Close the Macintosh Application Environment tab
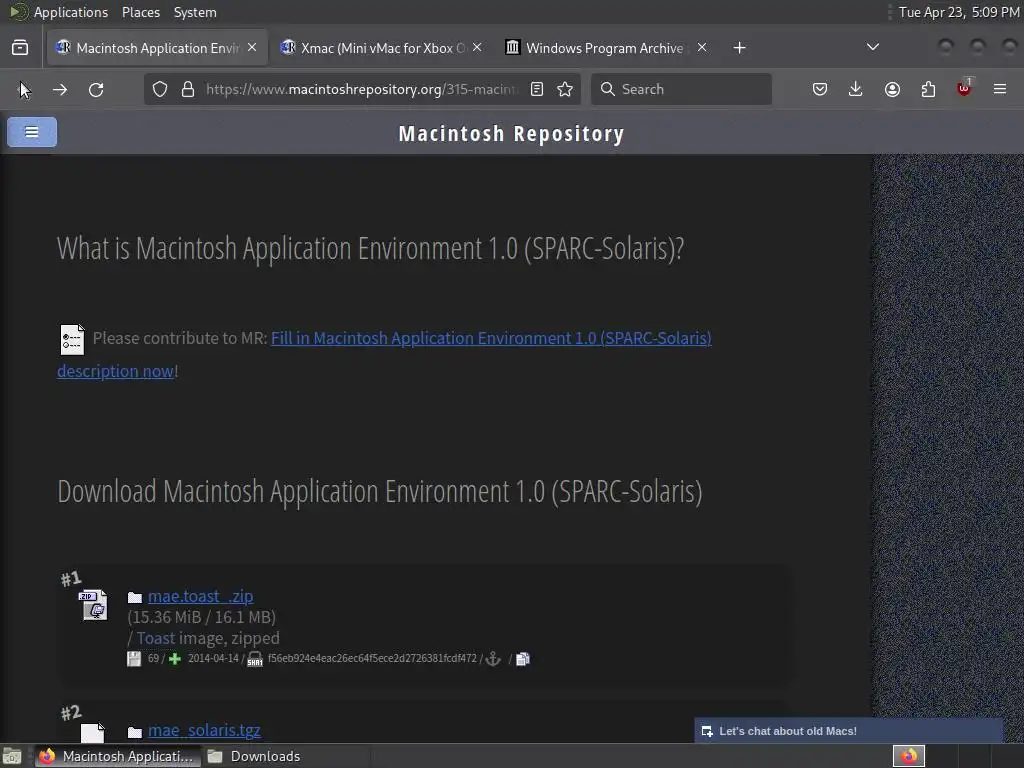This screenshot has height=768, width=1024. (252, 47)
